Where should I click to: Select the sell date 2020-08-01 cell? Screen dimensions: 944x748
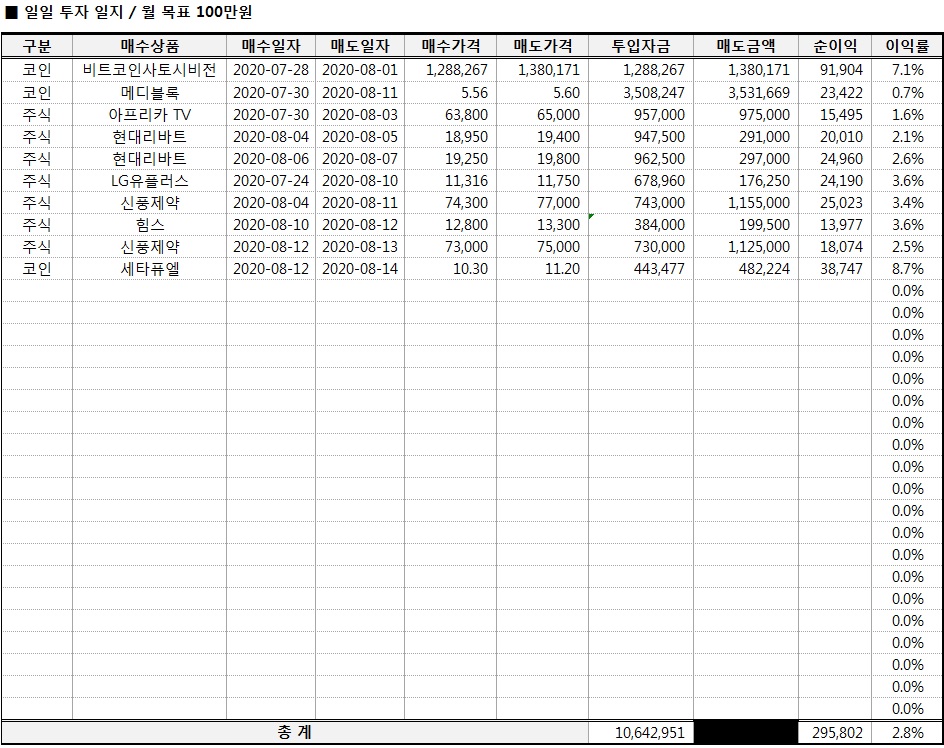pos(360,70)
